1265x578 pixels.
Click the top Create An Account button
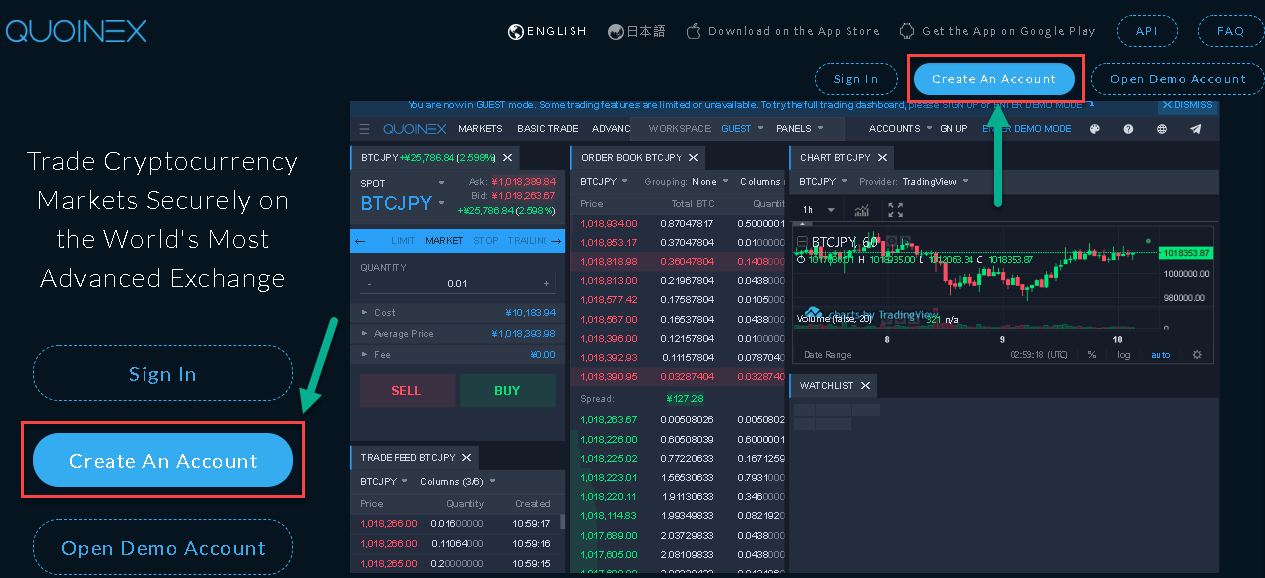pos(994,79)
